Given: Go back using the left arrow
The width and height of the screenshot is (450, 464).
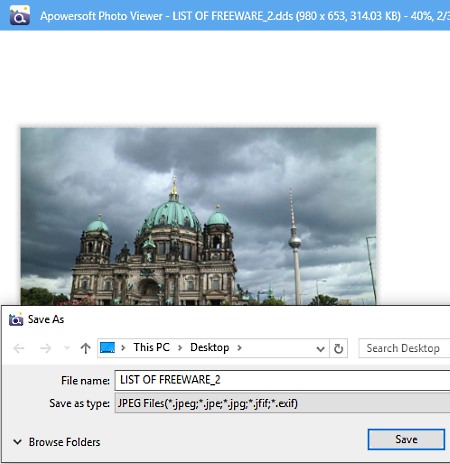Looking at the screenshot, I should coord(19,348).
